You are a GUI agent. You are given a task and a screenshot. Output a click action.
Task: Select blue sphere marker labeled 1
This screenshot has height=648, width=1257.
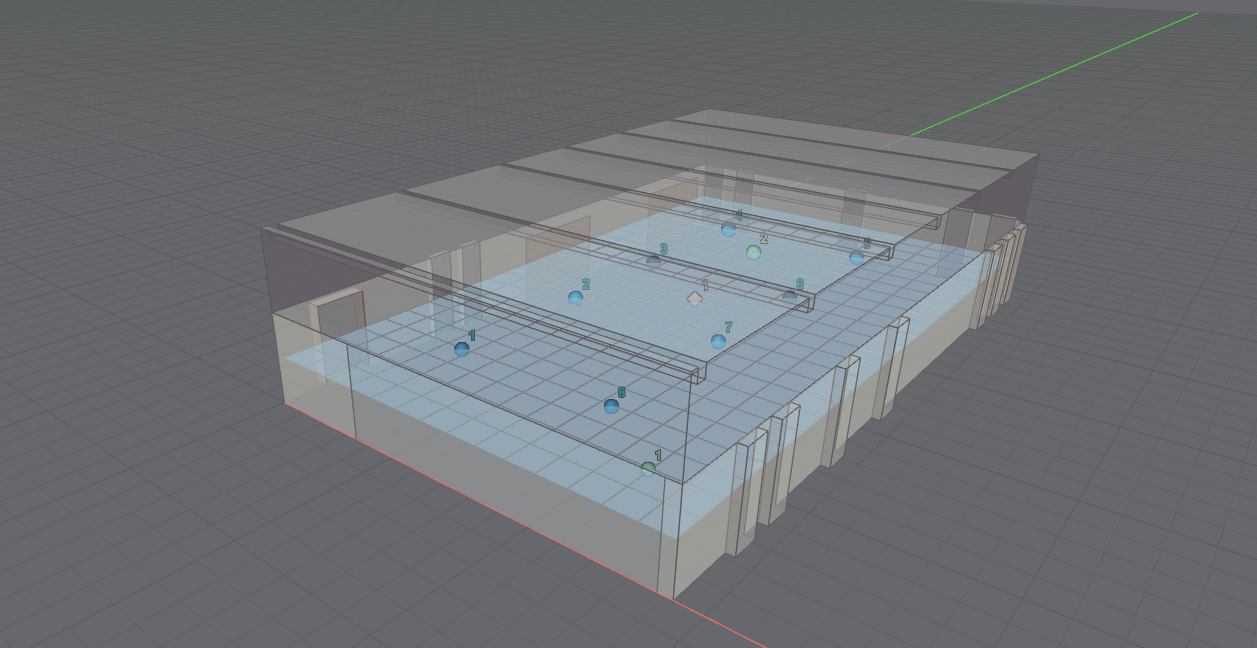click(x=461, y=349)
